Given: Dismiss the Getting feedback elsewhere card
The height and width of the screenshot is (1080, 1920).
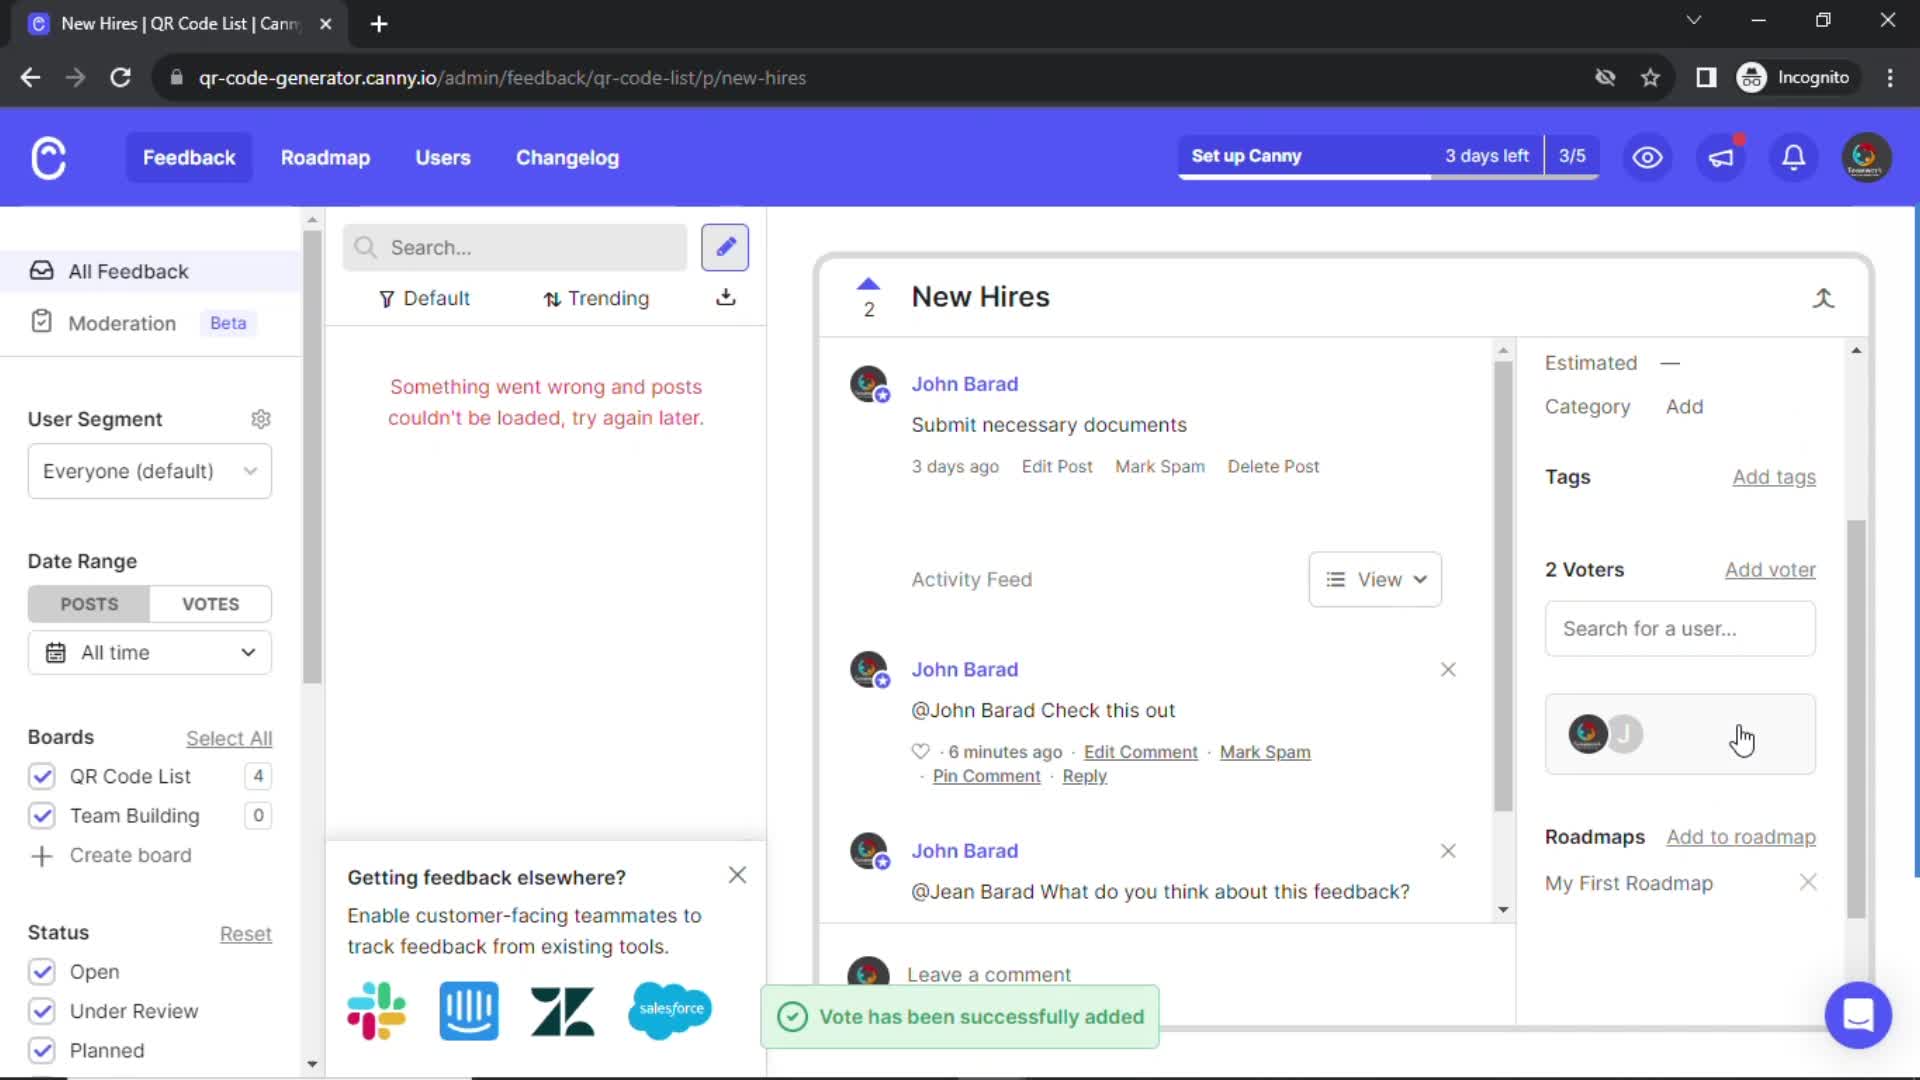Looking at the screenshot, I should (737, 876).
